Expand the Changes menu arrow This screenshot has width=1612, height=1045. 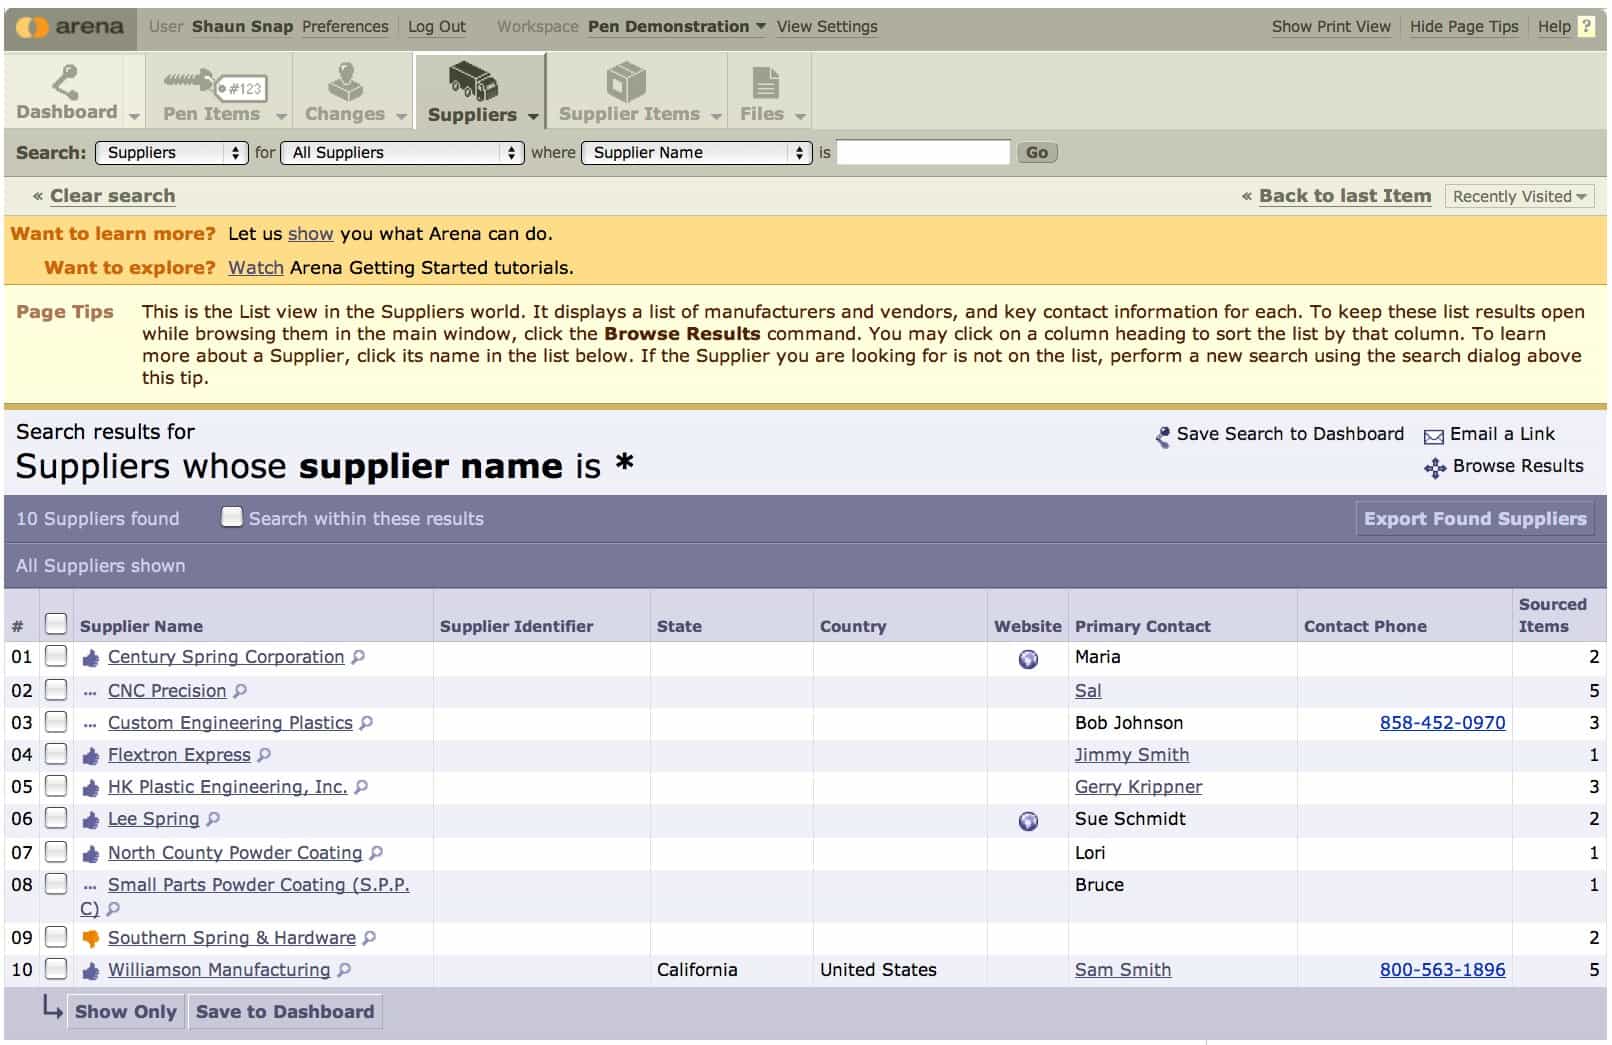[x=401, y=116]
